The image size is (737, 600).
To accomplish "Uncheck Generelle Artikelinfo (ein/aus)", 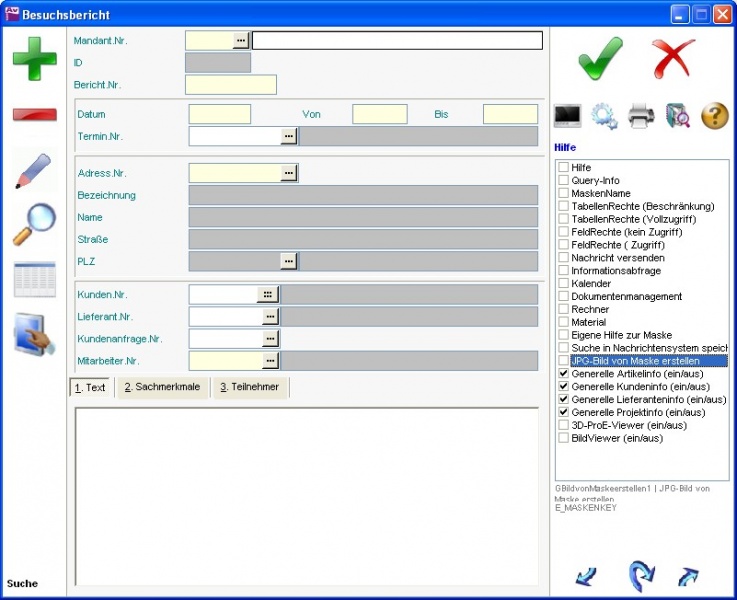I will (x=564, y=374).
